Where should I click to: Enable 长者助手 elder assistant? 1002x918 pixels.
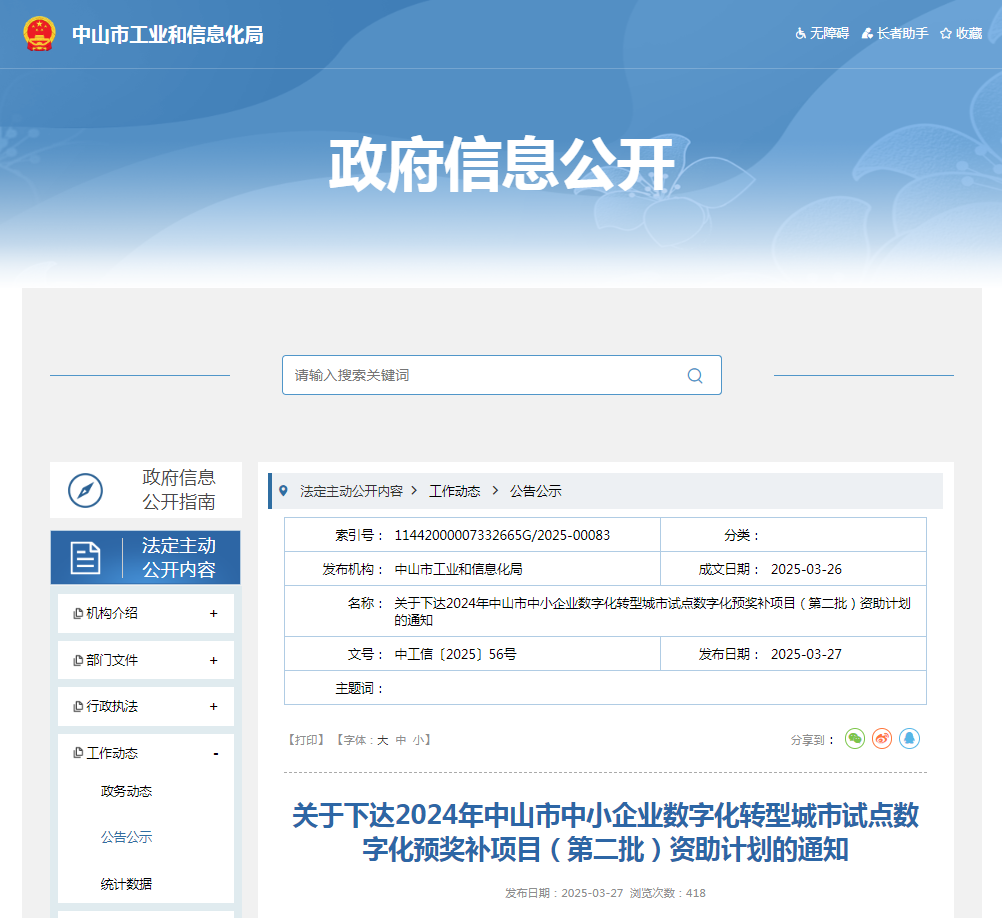point(895,33)
